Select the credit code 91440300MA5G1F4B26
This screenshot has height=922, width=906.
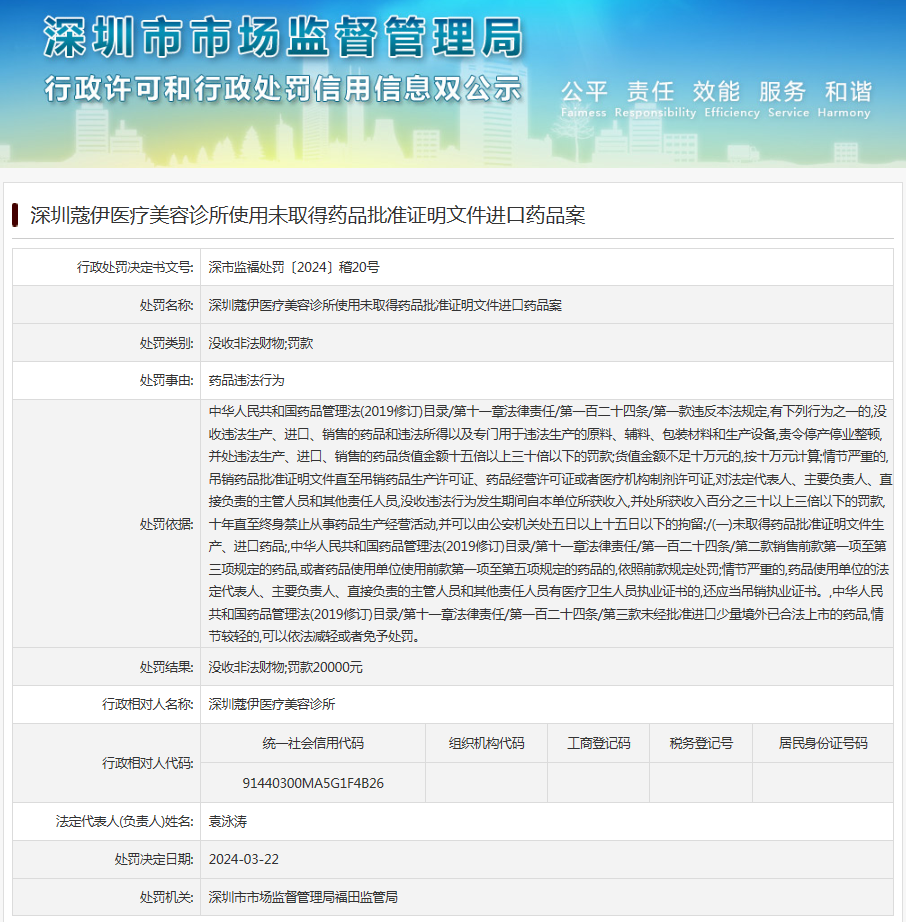313,783
